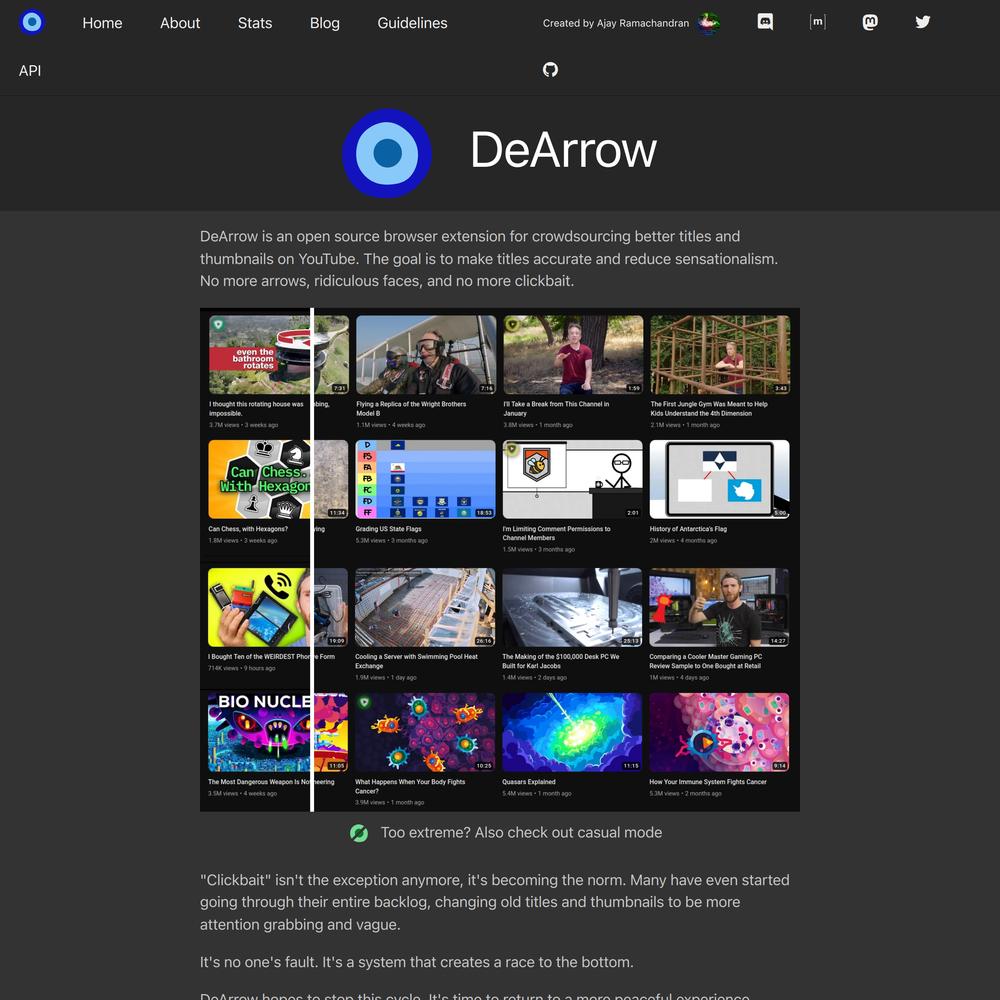The width and height of the screenshot is (1000, 1000).
Task: Open the Stats page
Action: pyautogui.click(x=255, y=23)
